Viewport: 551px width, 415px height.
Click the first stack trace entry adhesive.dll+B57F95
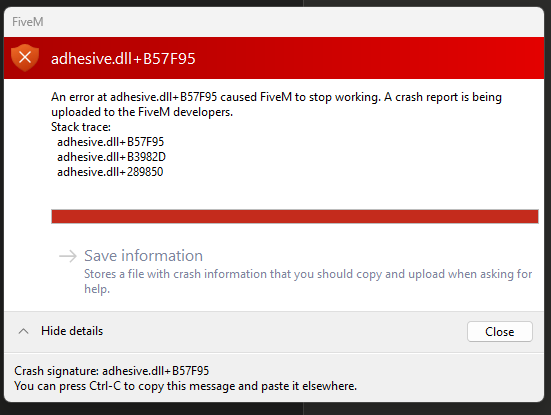pyautogui.click(x=110, y=142)
